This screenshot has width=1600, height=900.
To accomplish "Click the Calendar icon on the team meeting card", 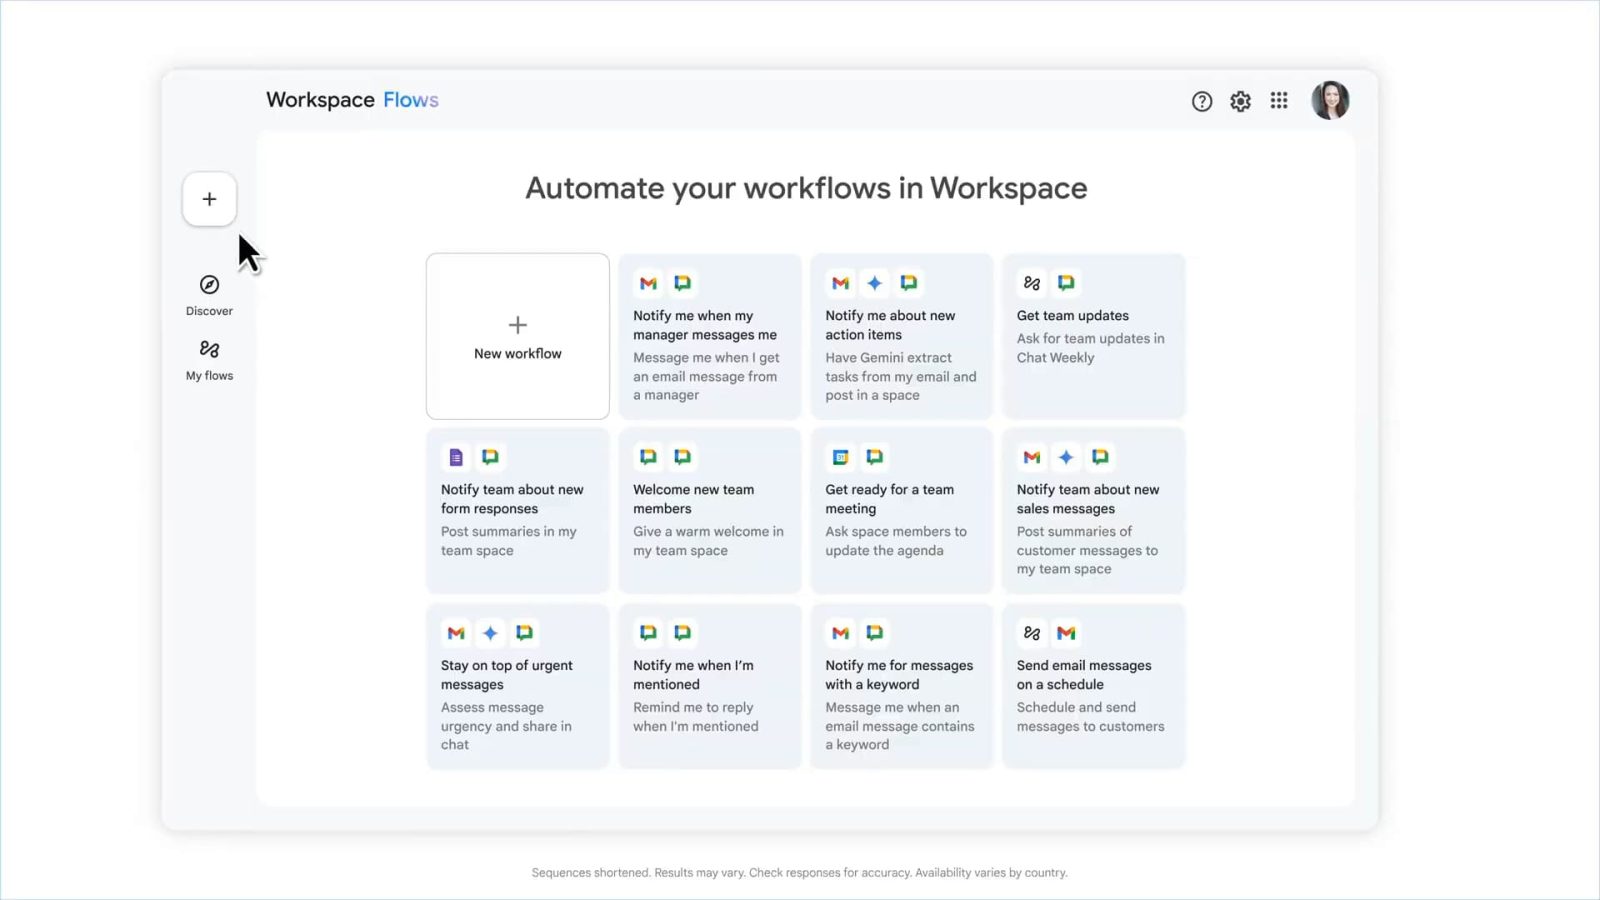I will click(839, 456).
